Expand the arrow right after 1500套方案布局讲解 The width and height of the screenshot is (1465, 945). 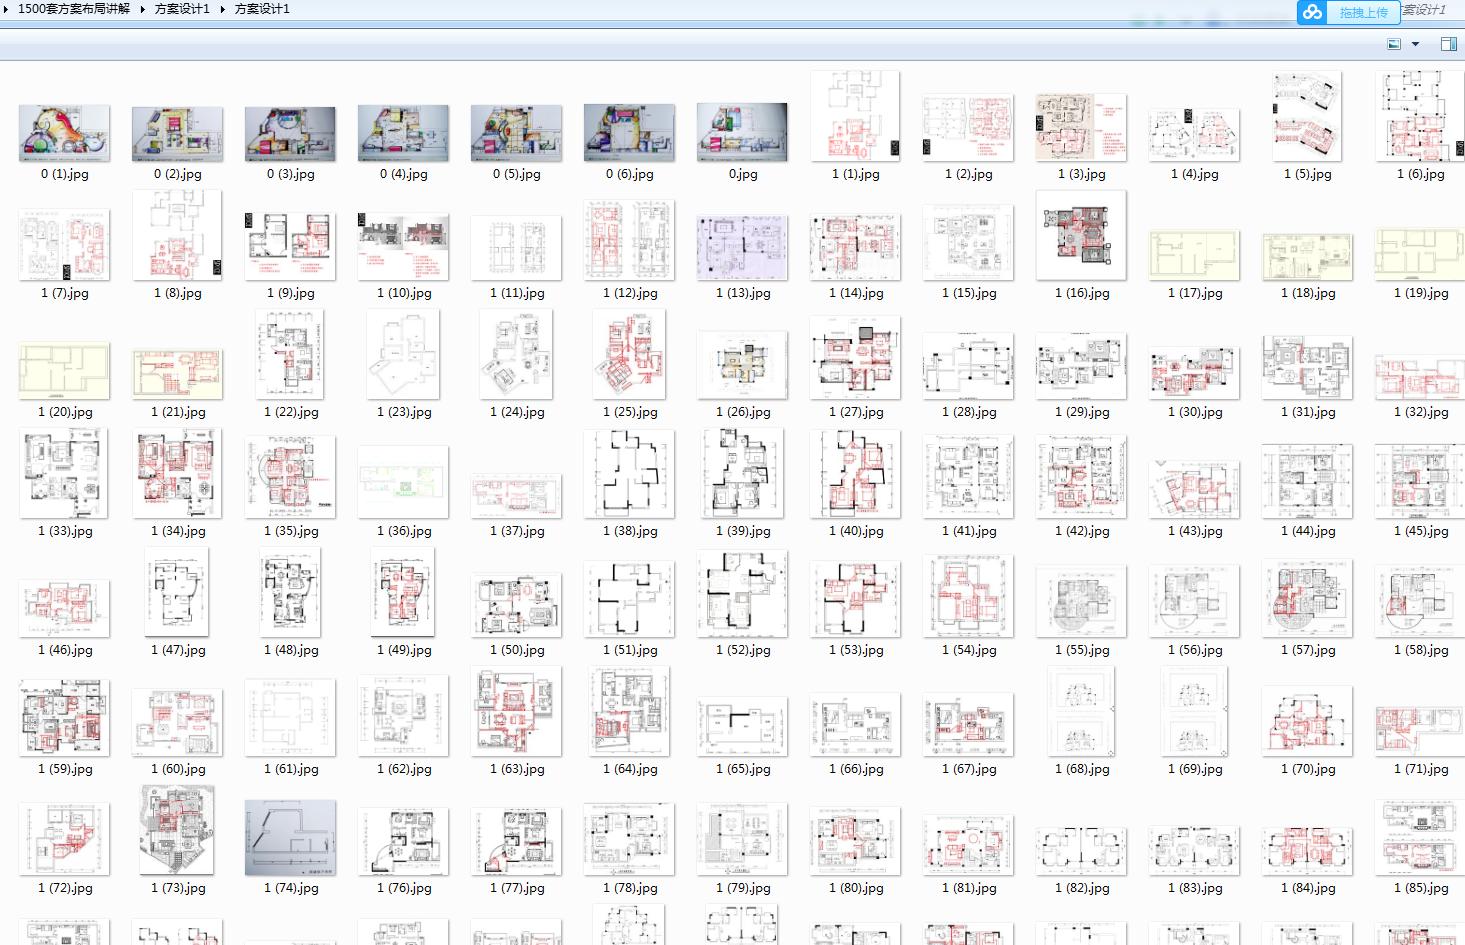[142, 9]
